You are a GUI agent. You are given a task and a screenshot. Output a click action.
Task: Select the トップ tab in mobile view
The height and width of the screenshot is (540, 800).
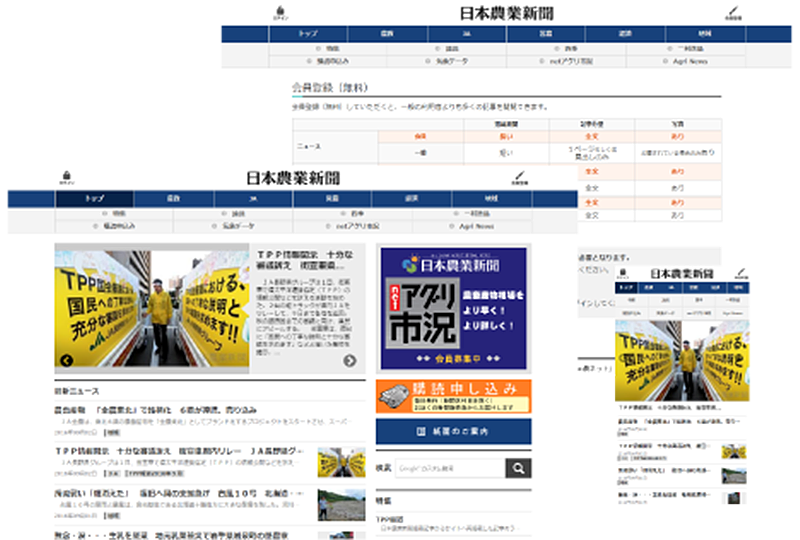pos(626,288)
